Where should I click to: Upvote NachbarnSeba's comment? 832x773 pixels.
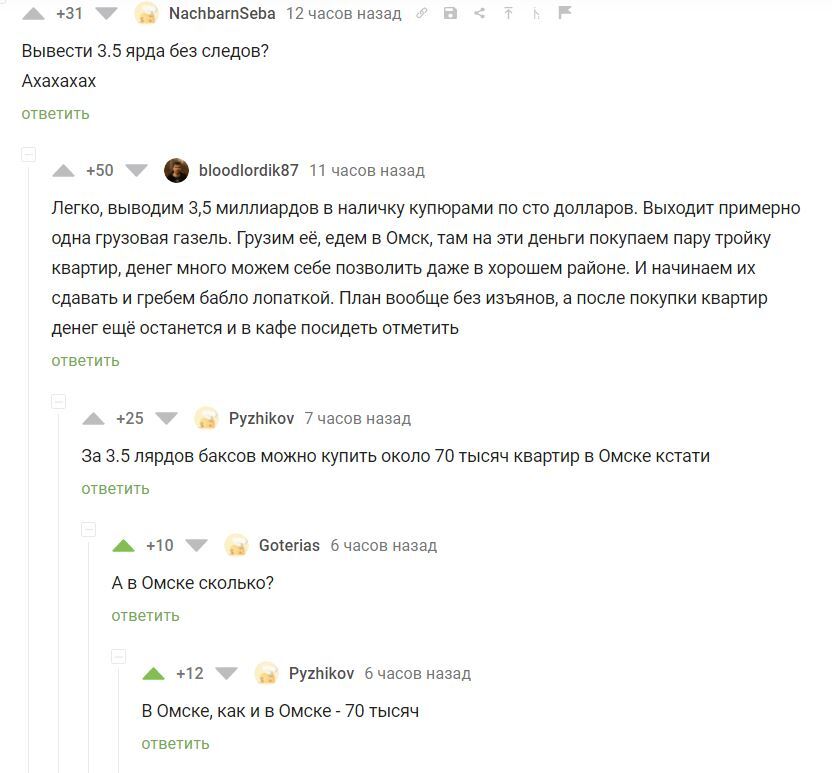(33, 13)
